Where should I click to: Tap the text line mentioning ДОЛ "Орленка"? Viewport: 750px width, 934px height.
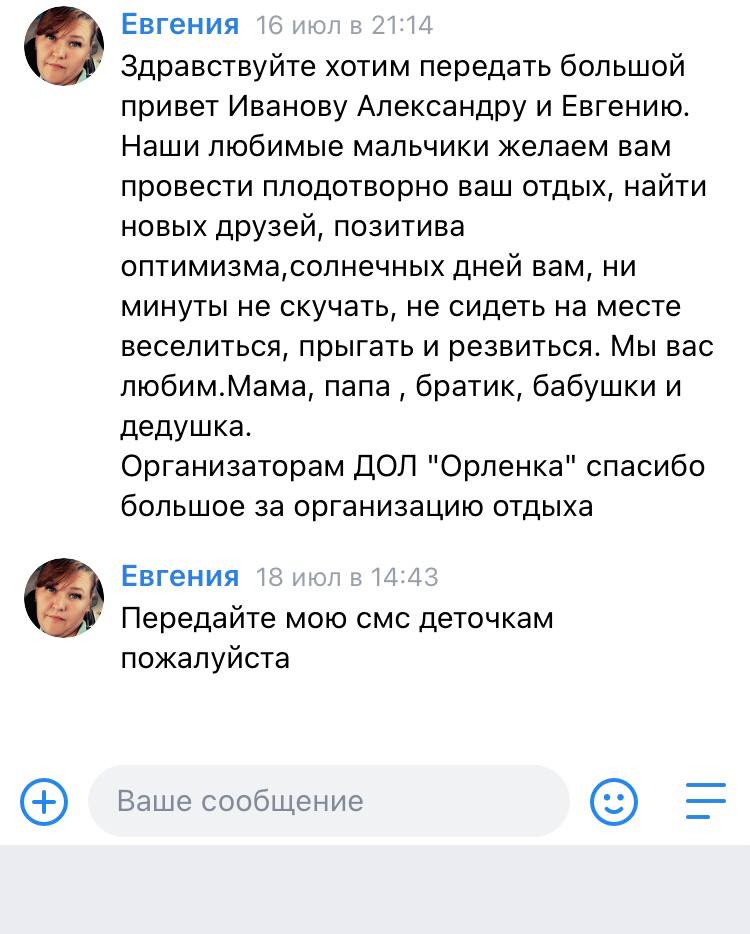point(412,467)
